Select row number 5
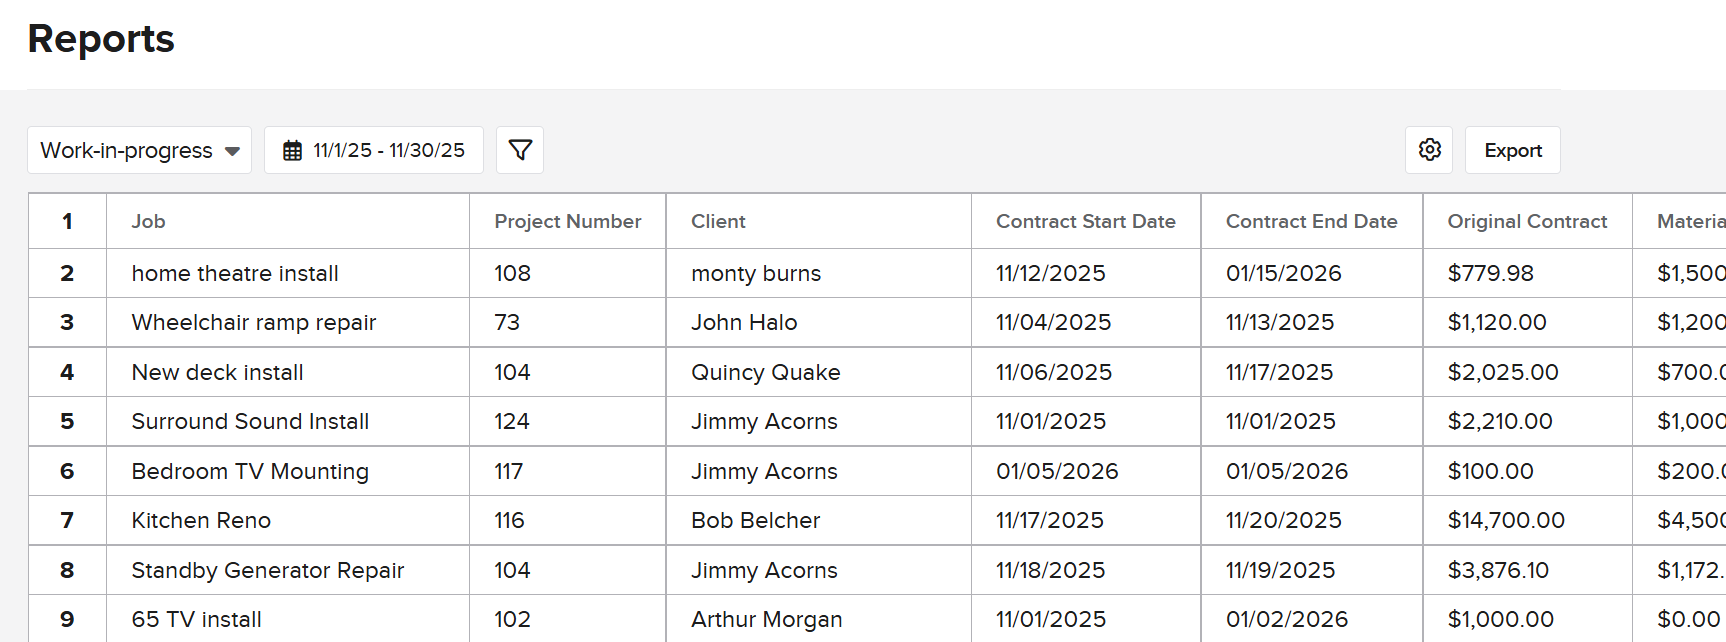 (x=67, y=421)
